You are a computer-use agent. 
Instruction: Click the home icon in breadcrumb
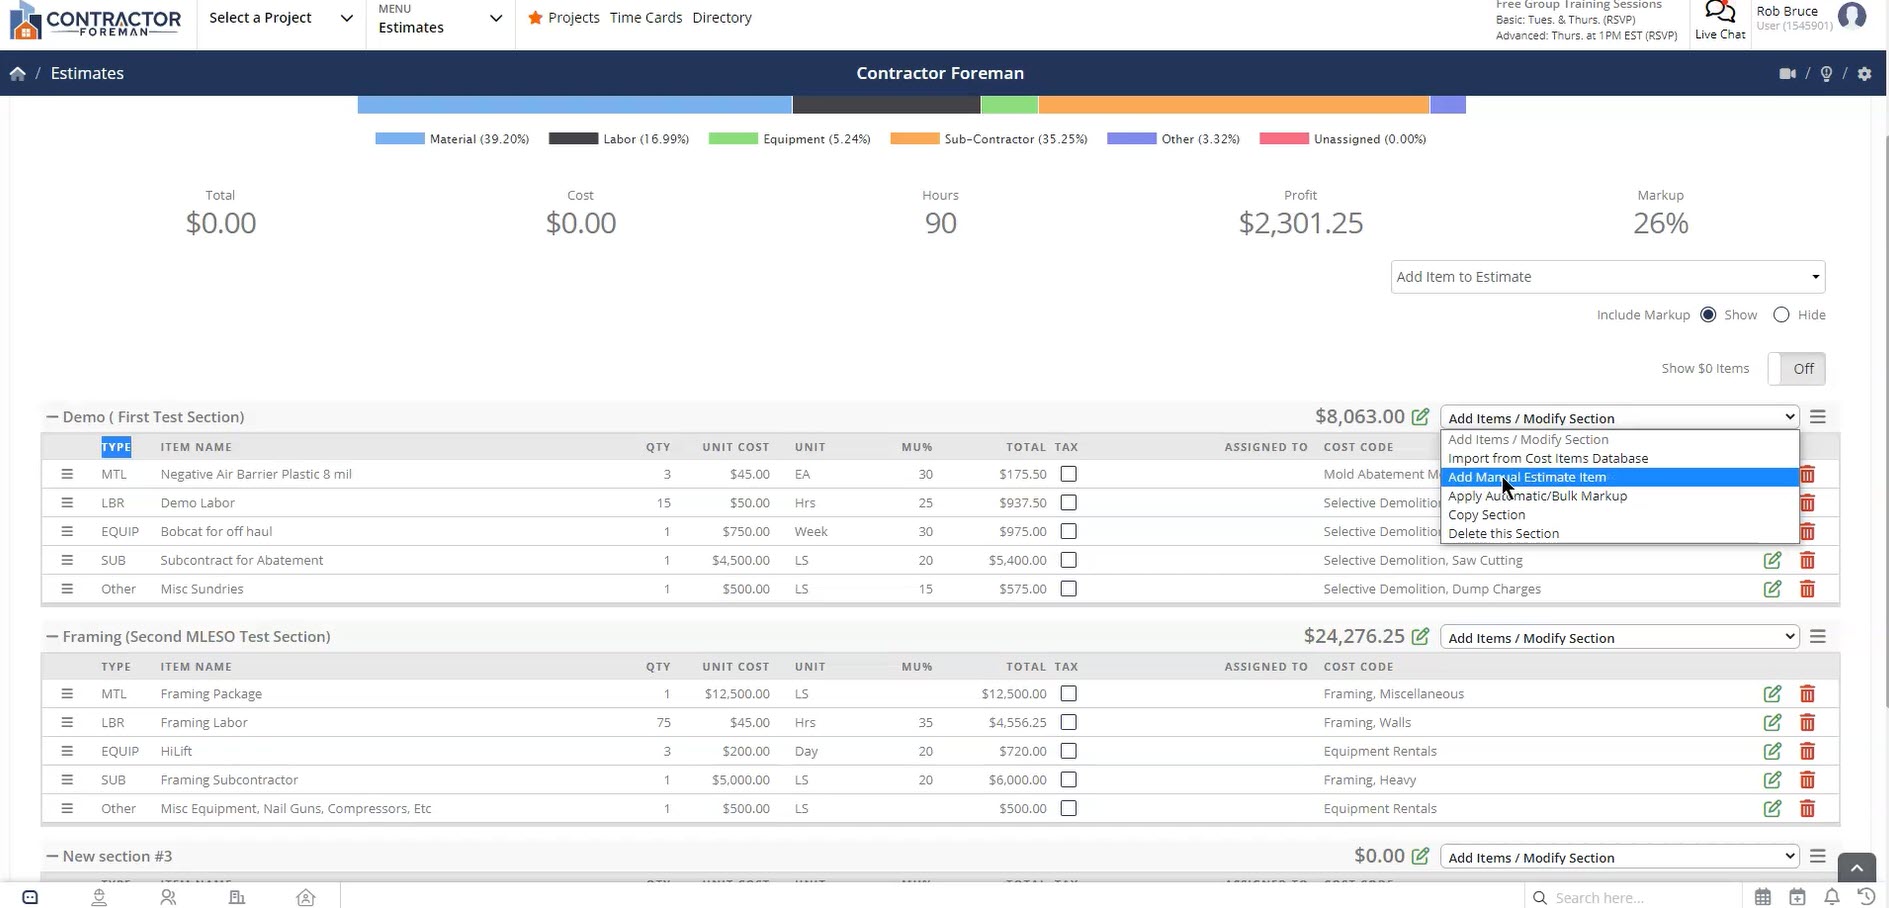click(x=17, y=74)
